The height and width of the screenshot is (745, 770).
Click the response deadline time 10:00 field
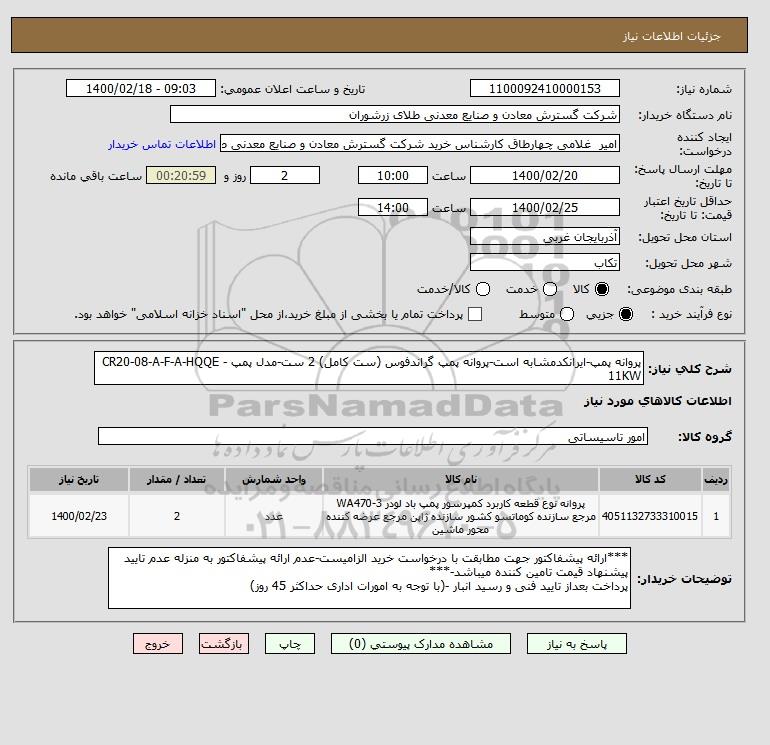(x=393, y=175)
